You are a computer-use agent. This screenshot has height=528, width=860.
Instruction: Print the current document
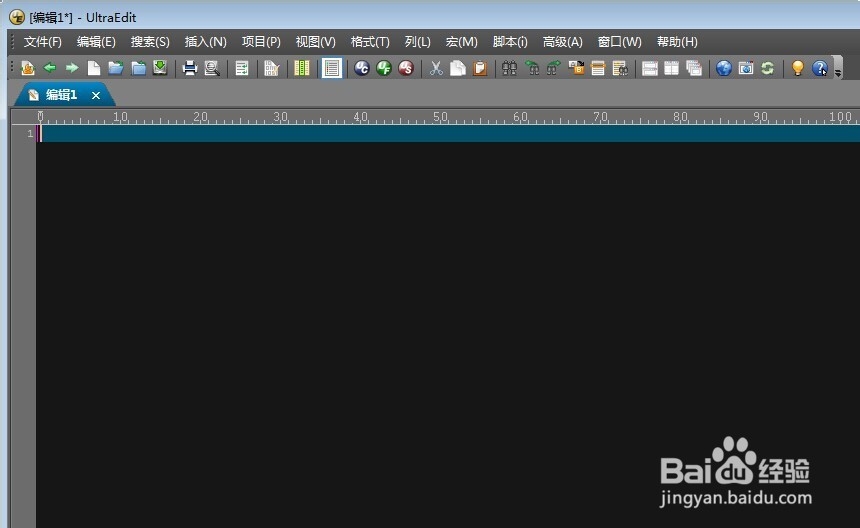point(190,68)
